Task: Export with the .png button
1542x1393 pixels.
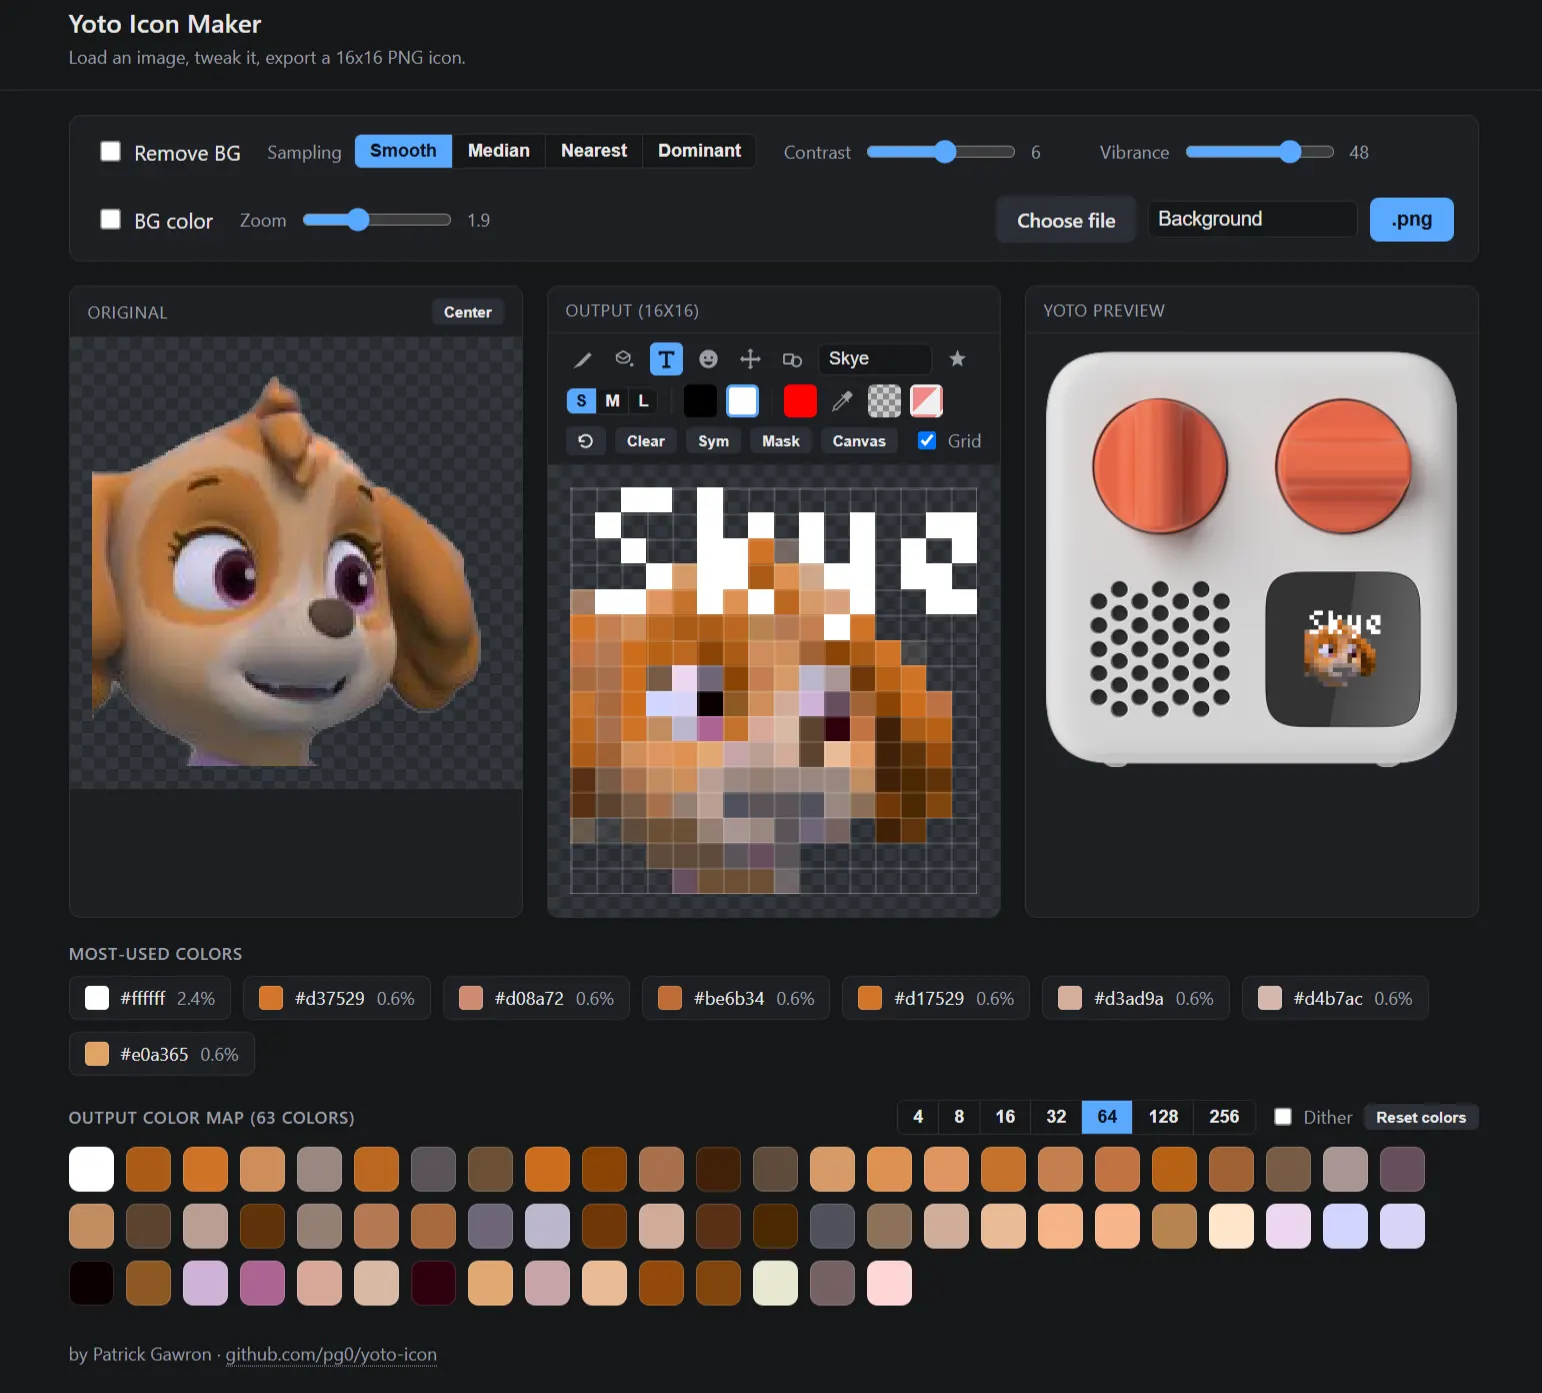Action: coord(1411,219)
